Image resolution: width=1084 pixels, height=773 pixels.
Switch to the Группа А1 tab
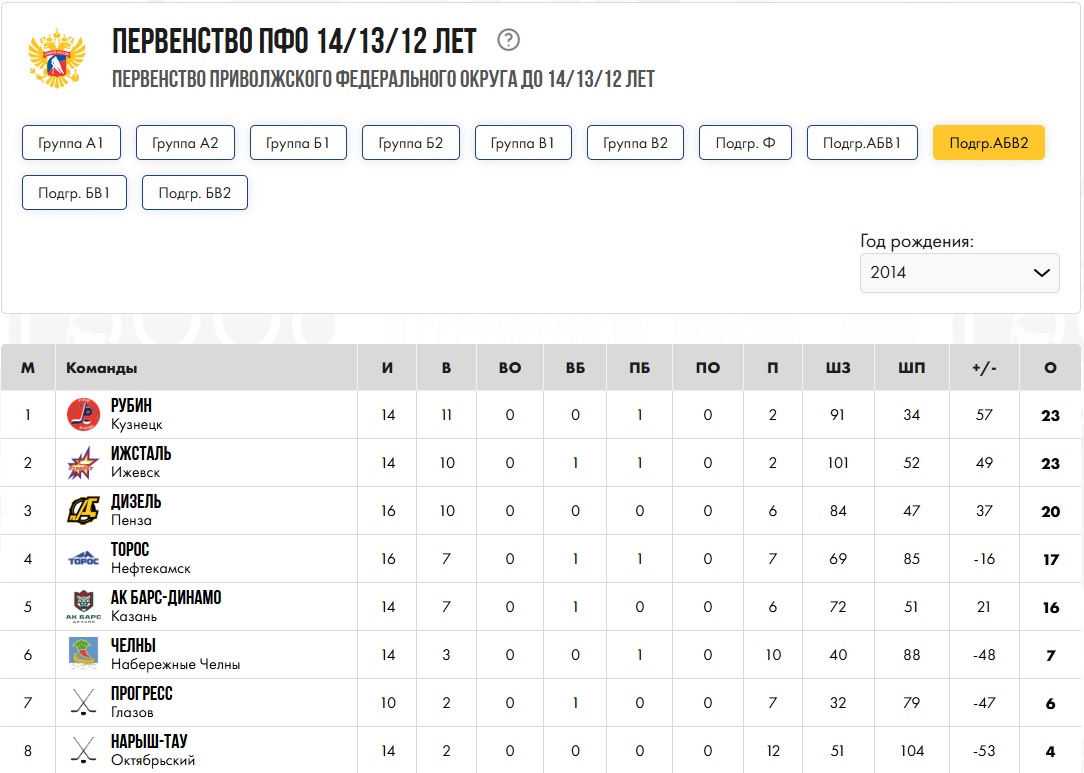tap(72, 143)
